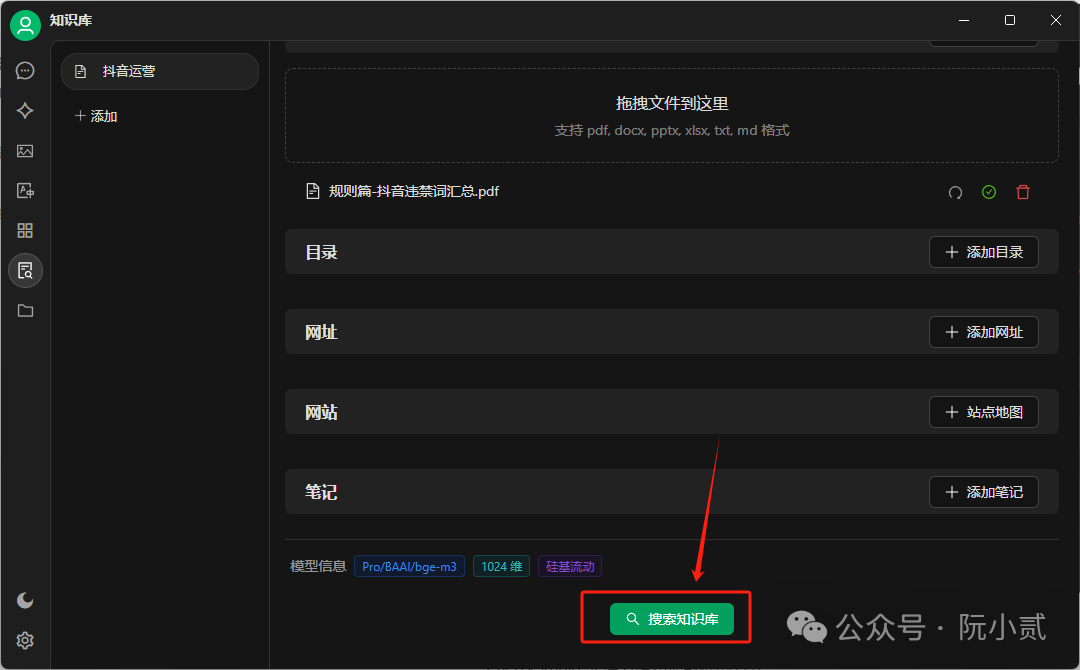The image size is (1080, 670).
Task: Click the 硅基流动 provider tag
Action: 570,567
